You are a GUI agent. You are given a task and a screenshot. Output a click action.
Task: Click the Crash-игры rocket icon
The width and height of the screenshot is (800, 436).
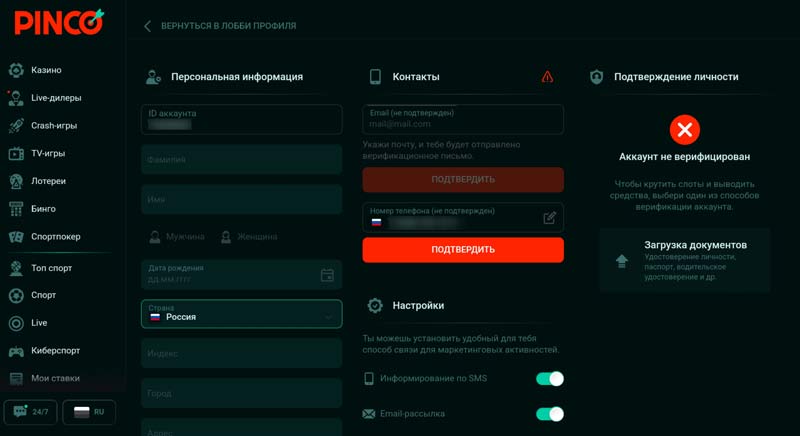16,126
